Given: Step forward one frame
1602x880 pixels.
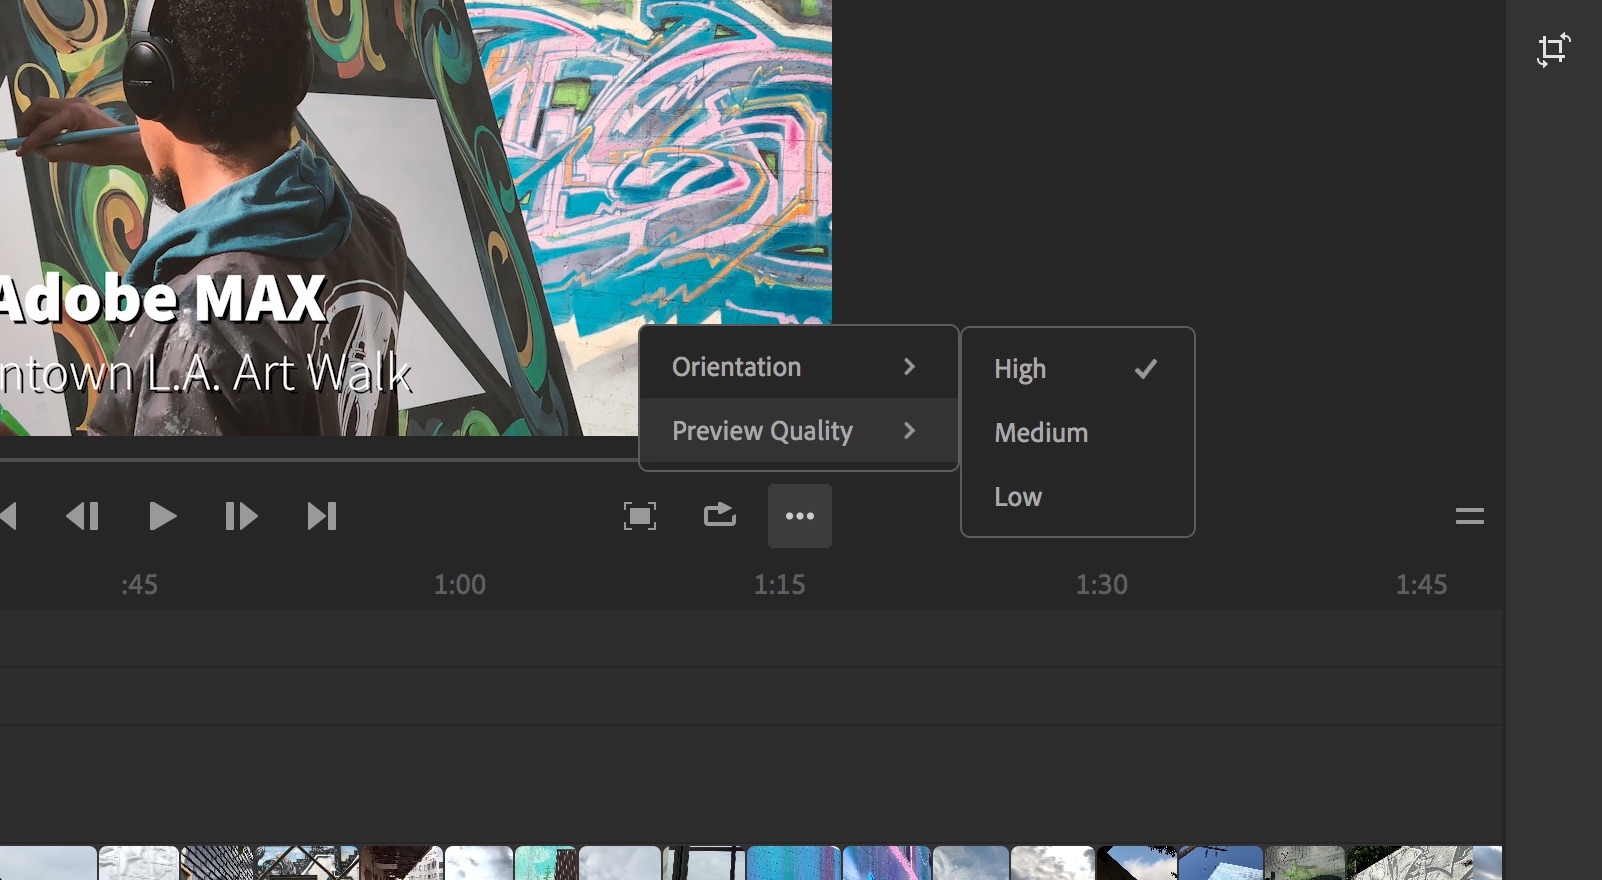Looking at the screenshot, I should click(x=241, y=516).
